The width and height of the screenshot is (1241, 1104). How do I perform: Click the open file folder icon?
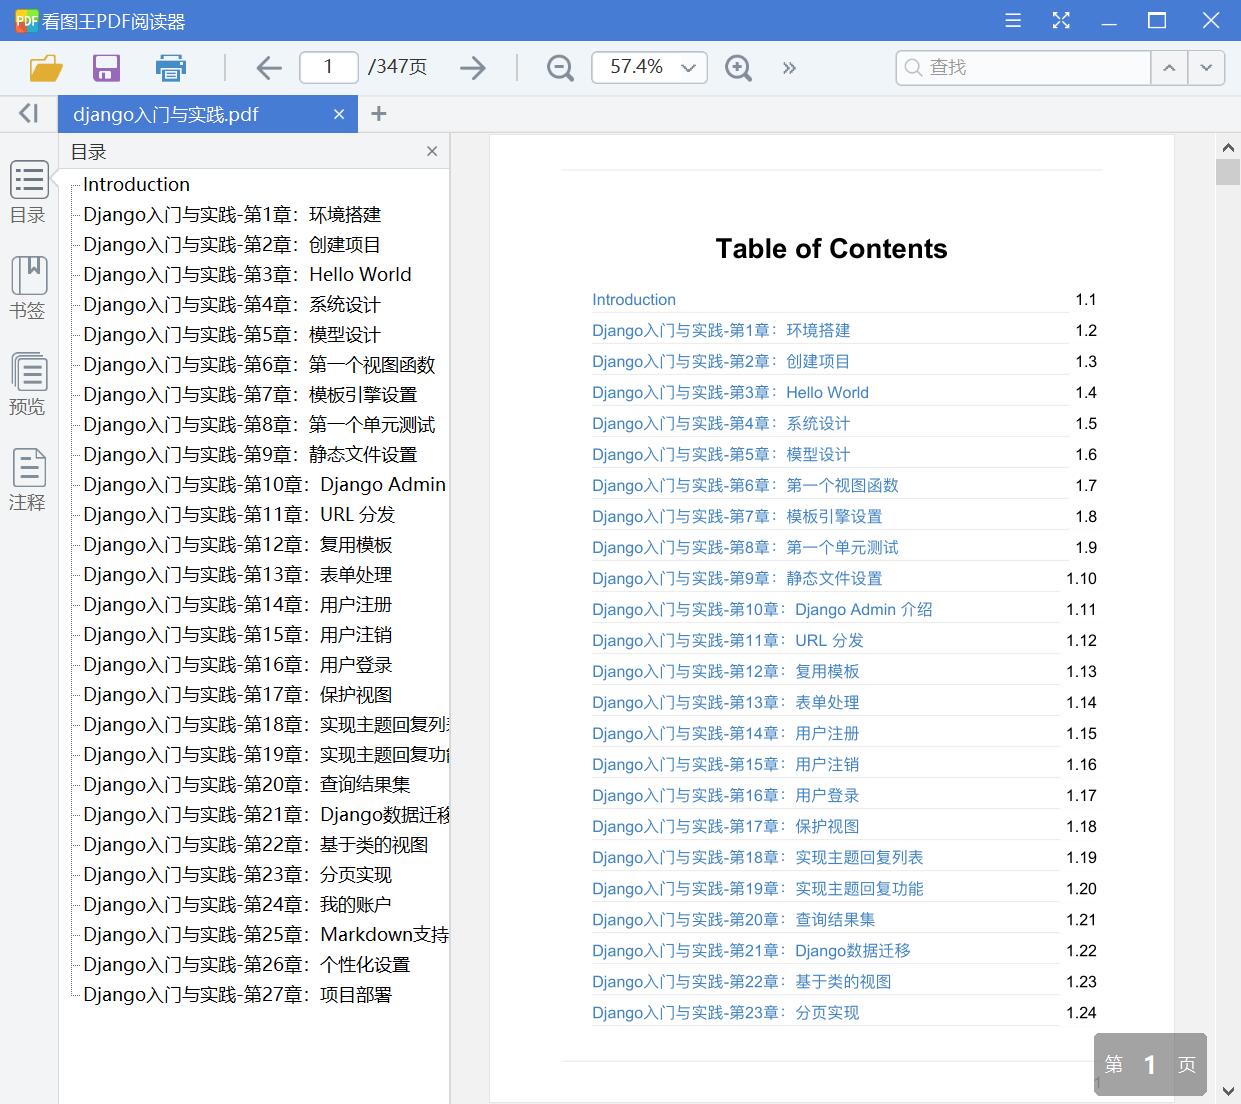point(46,68)
